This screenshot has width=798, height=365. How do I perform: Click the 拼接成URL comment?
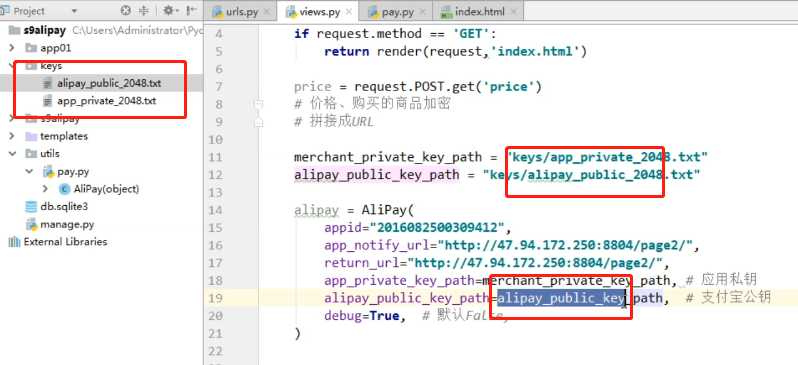334,122
